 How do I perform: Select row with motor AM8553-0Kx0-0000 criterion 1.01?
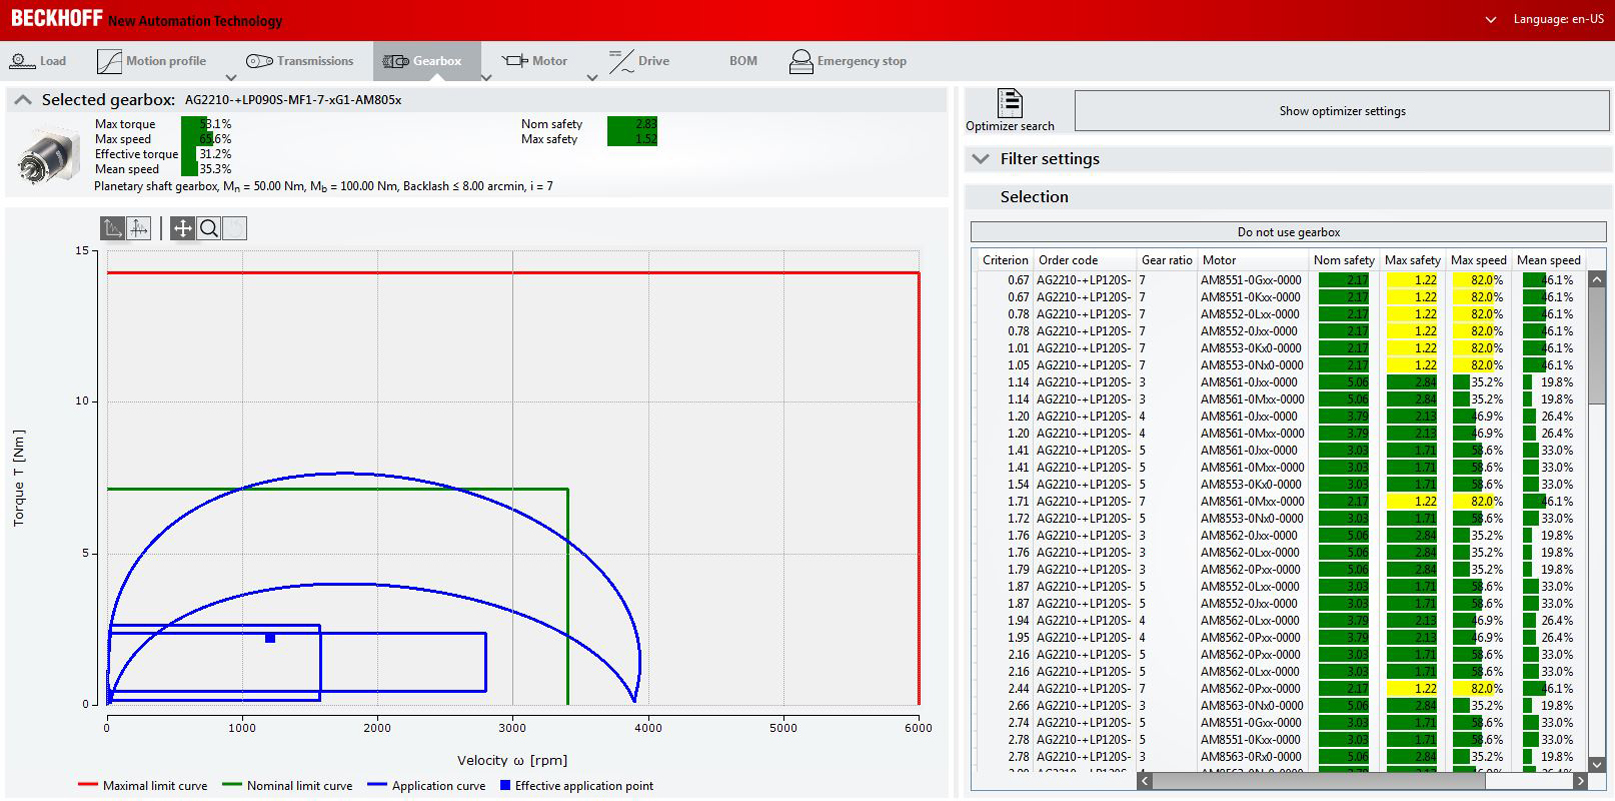(1279, 348)
